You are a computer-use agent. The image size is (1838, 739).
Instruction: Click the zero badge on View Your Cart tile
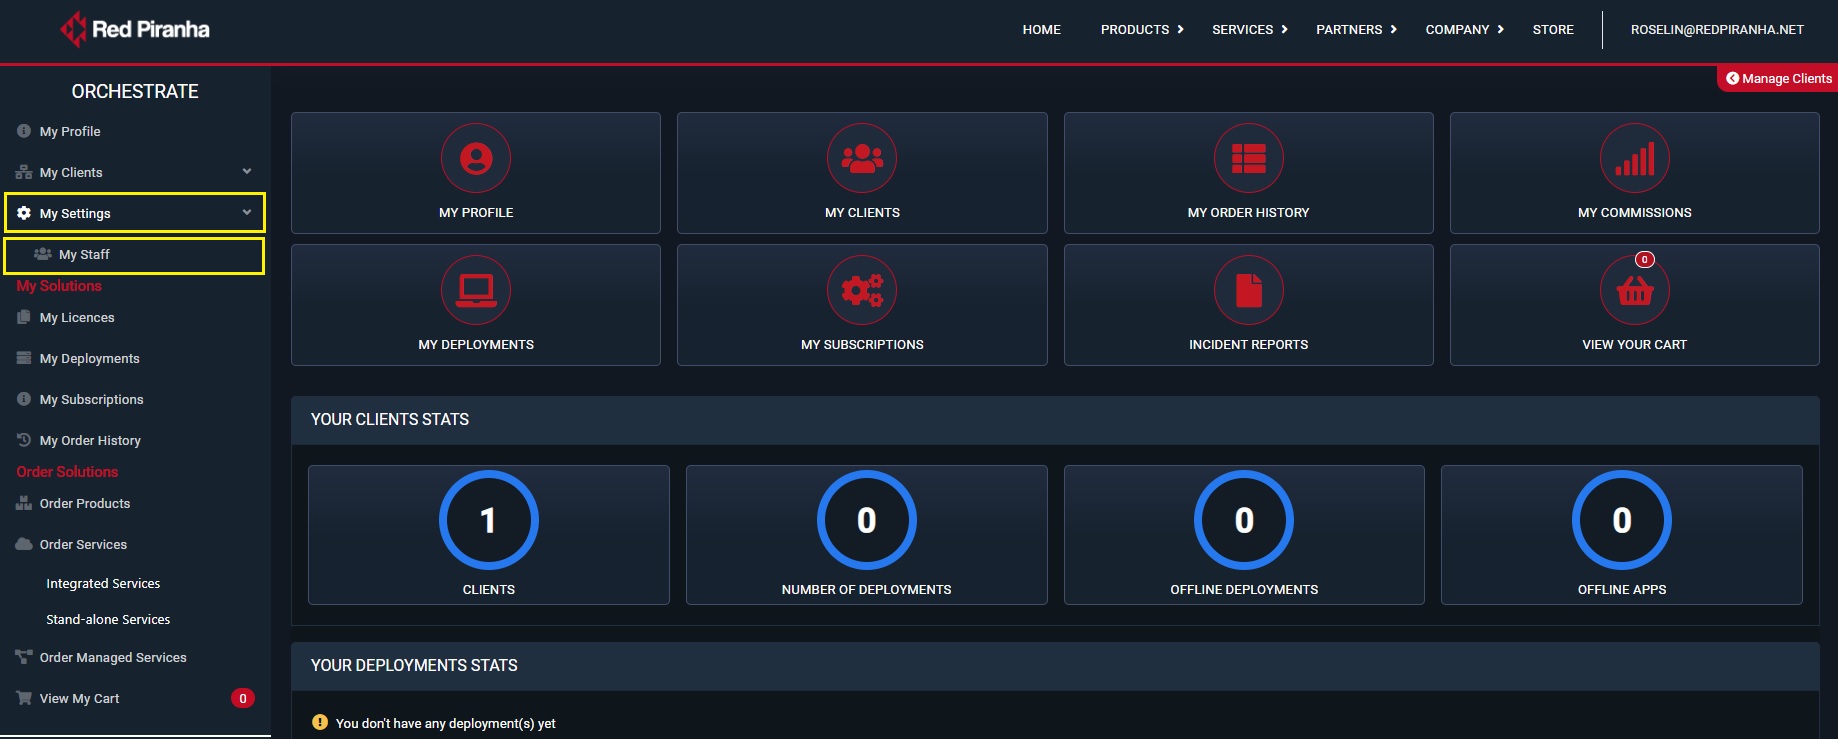1644,259
